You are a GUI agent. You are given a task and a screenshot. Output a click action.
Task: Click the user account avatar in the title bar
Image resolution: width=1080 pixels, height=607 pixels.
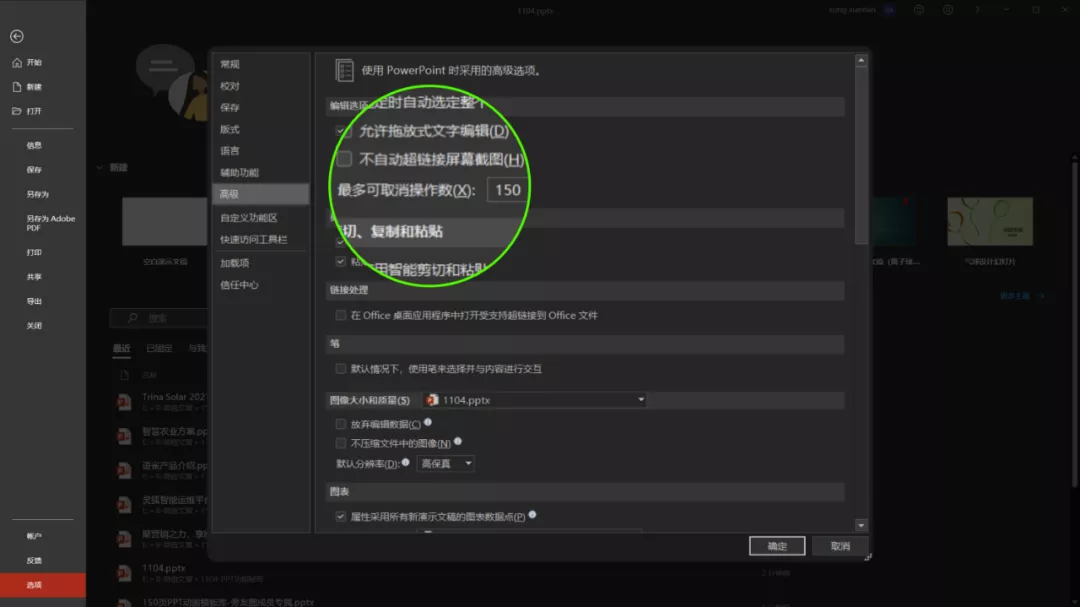[x=890, y=10]
